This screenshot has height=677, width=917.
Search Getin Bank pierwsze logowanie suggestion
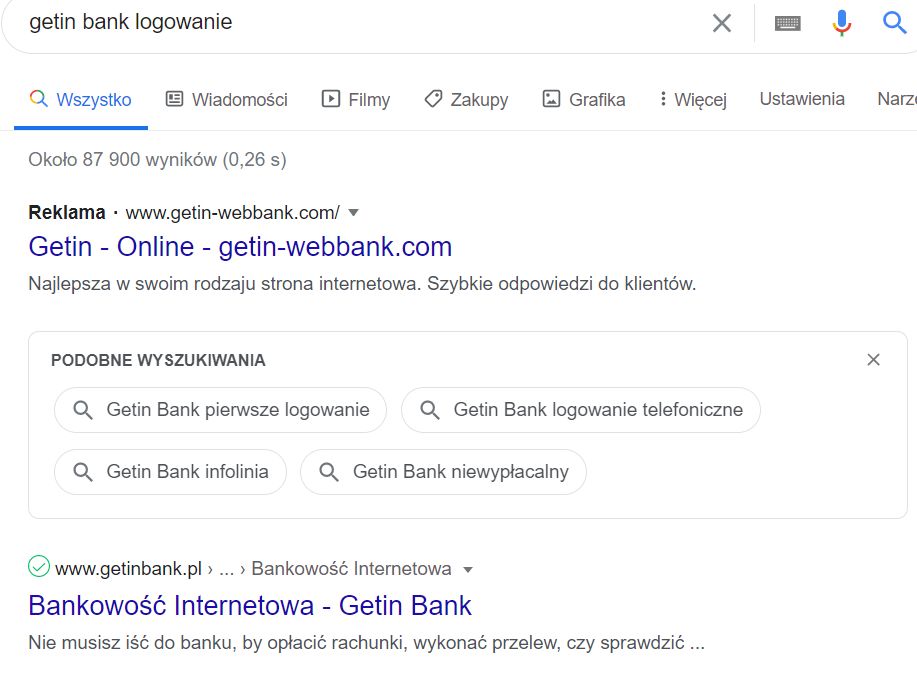220,410
